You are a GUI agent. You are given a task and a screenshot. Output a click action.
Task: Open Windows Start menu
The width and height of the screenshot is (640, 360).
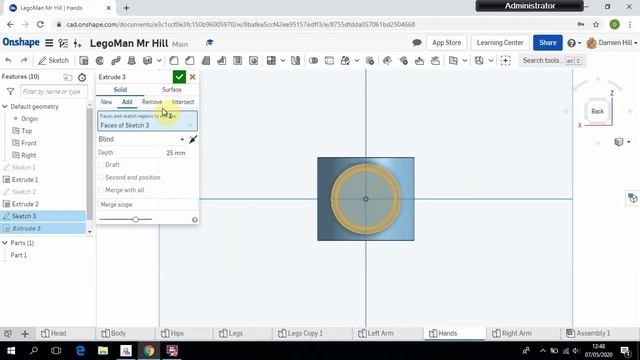coord(11,351)
